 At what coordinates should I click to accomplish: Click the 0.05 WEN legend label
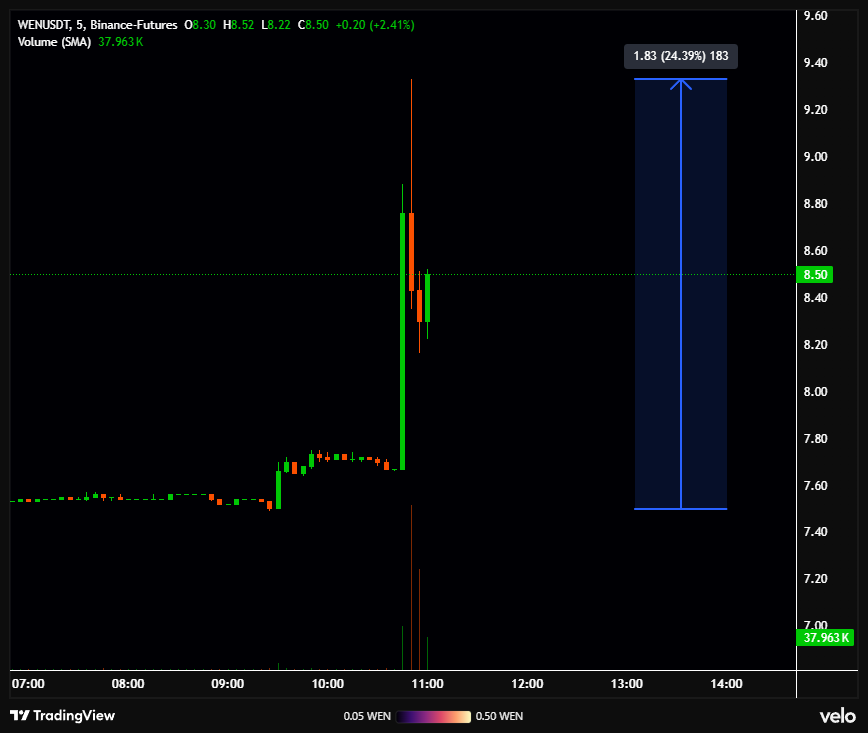(x=367, y=716)
